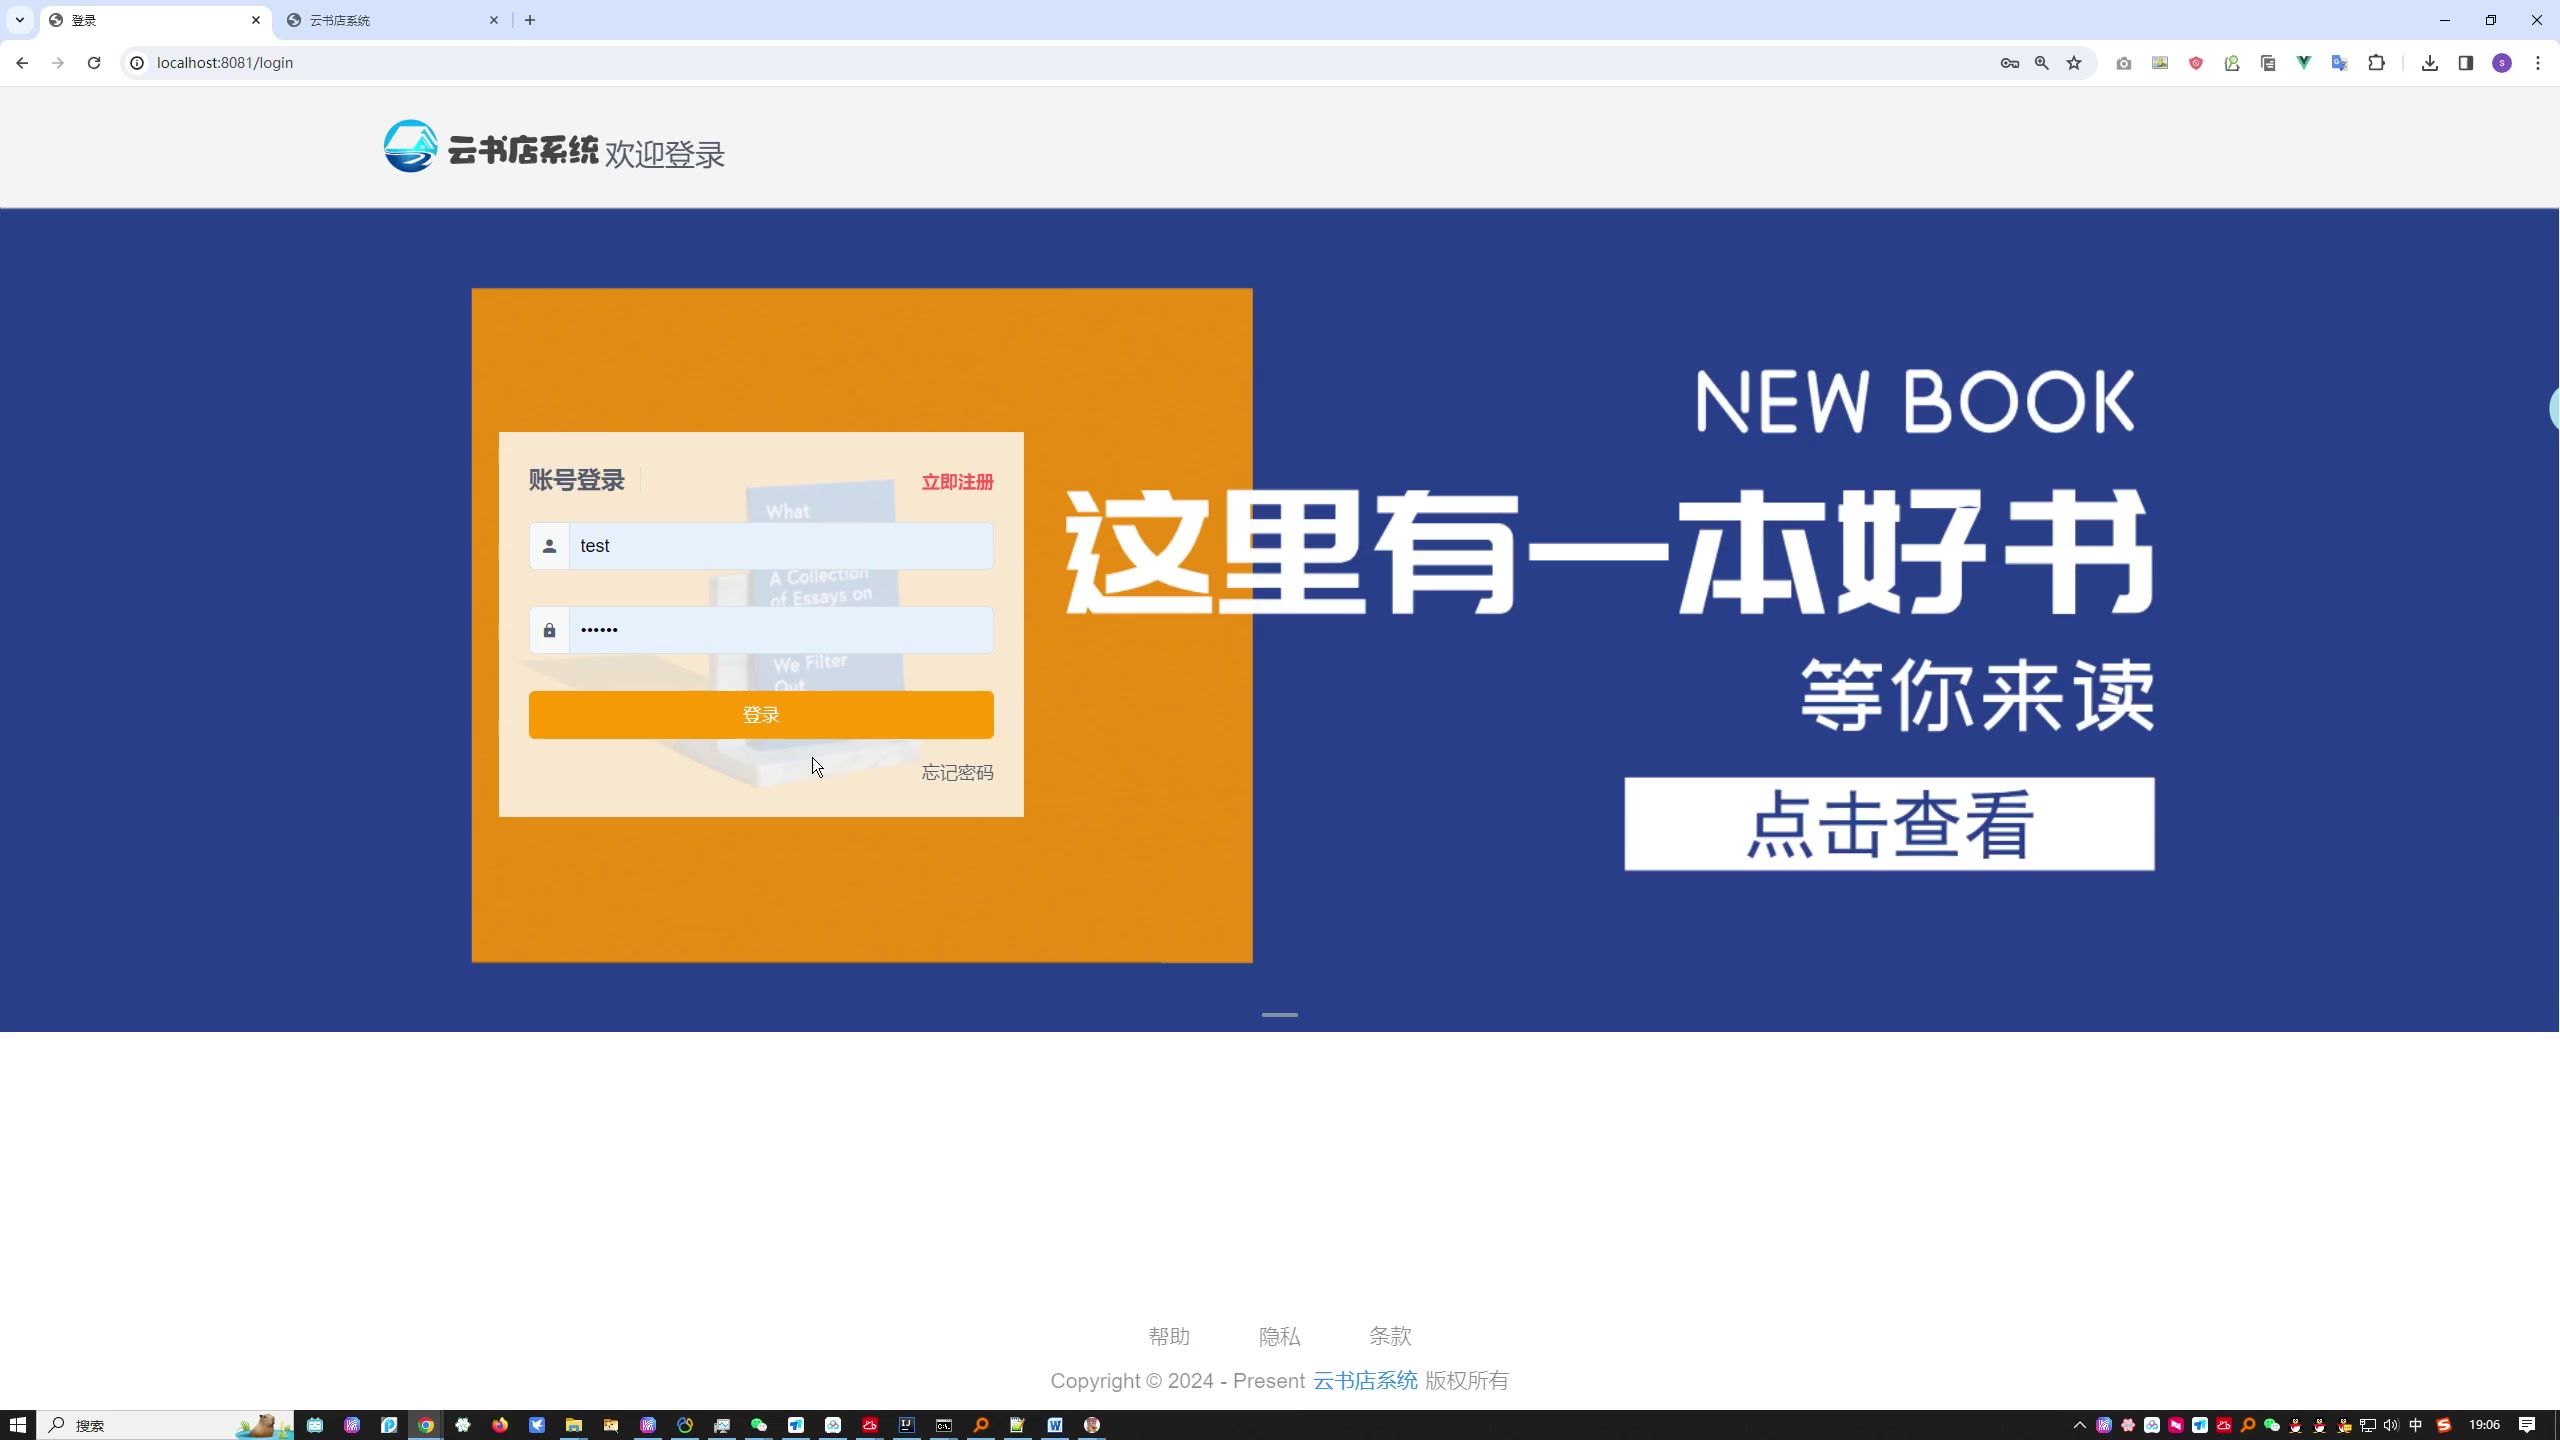Show hidden system tray icons
Viewport: 2560px width, 1440px height.
pos(2080,1425)
